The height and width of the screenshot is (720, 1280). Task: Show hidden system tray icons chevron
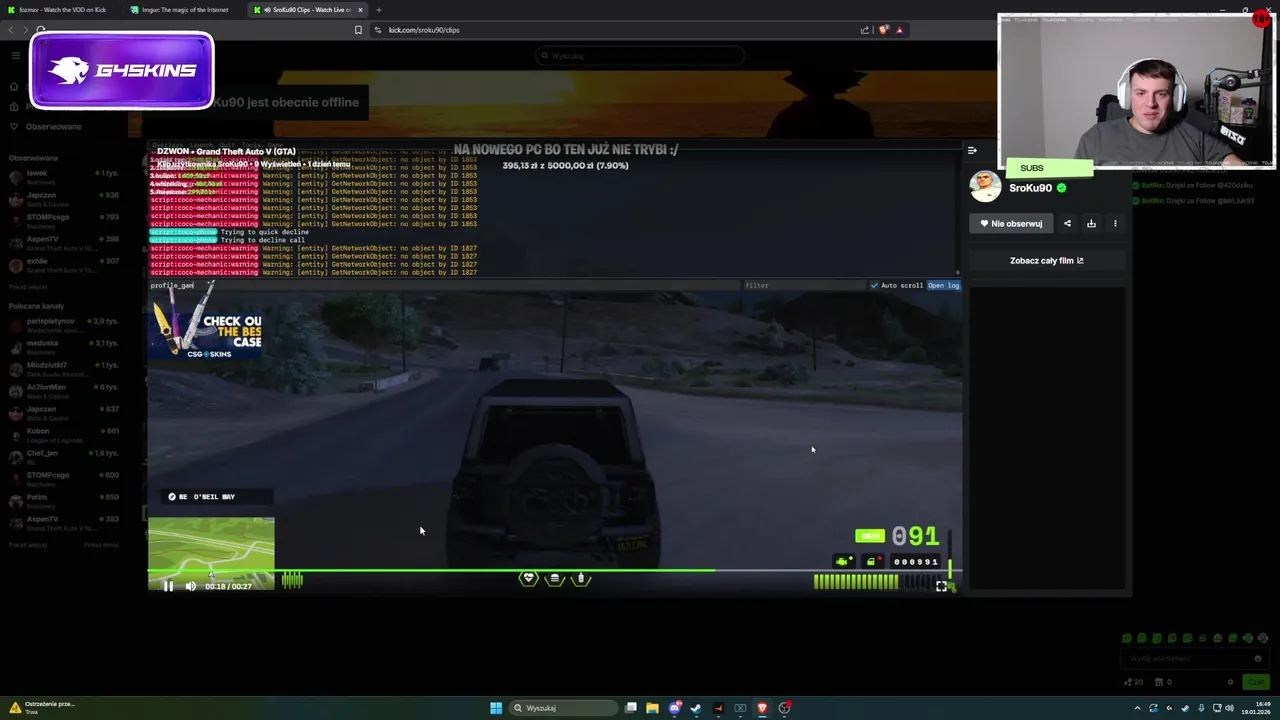[x=1137, y=708]
